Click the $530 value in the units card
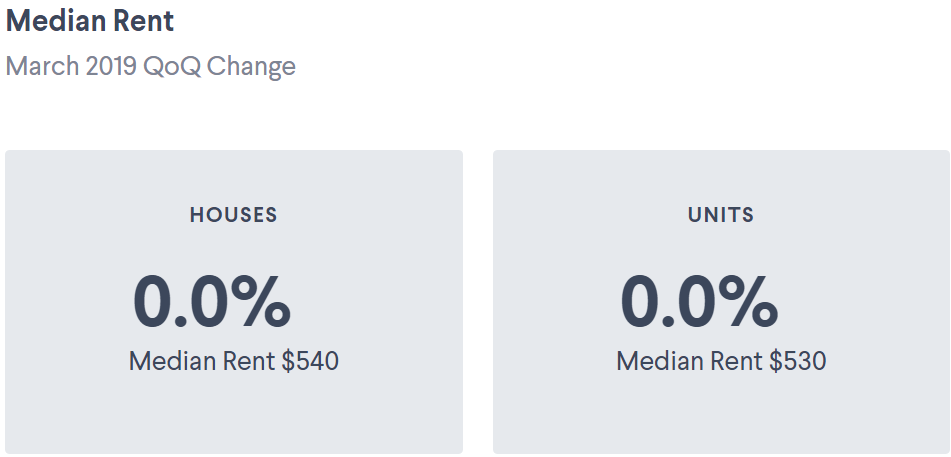 (x=798, y=361)
